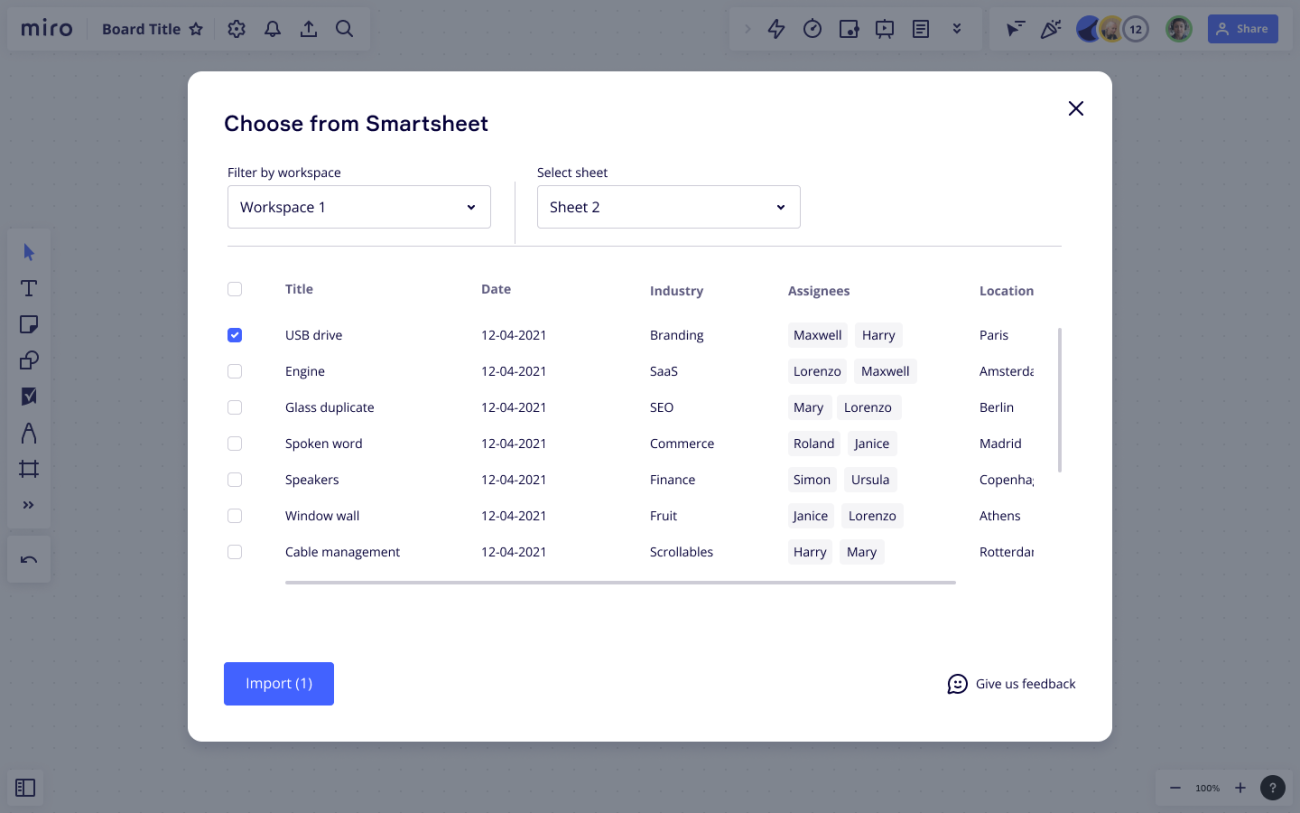
Task: Expand more tools with the double-chevron
Action: (29, 504)
